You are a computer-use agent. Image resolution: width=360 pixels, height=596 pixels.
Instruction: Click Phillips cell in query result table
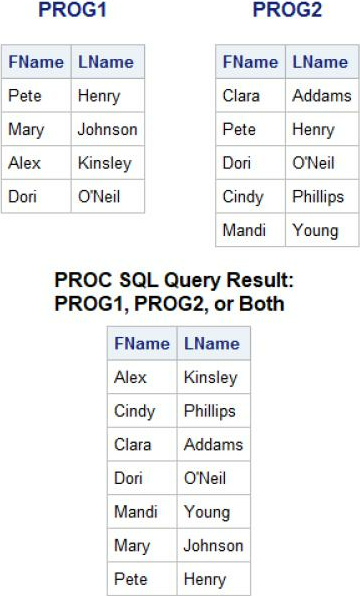click(x=214, y=411)
